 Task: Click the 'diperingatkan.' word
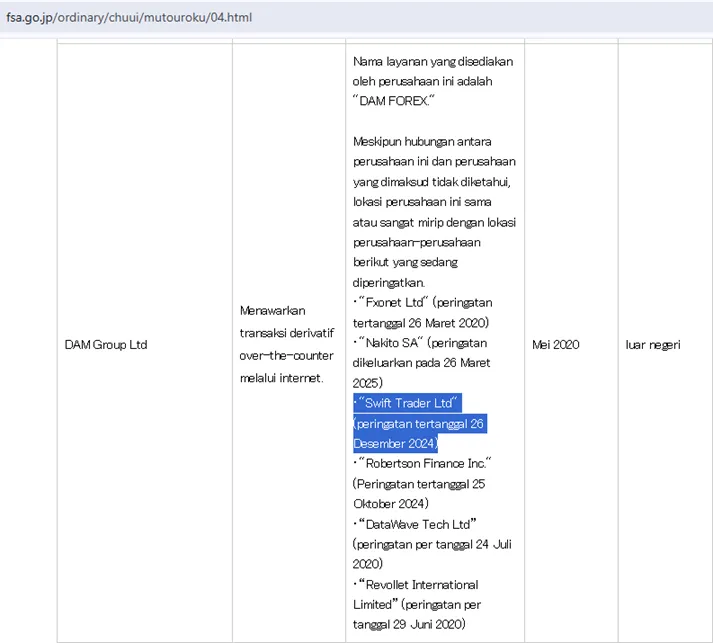click(x=389, y=283)
